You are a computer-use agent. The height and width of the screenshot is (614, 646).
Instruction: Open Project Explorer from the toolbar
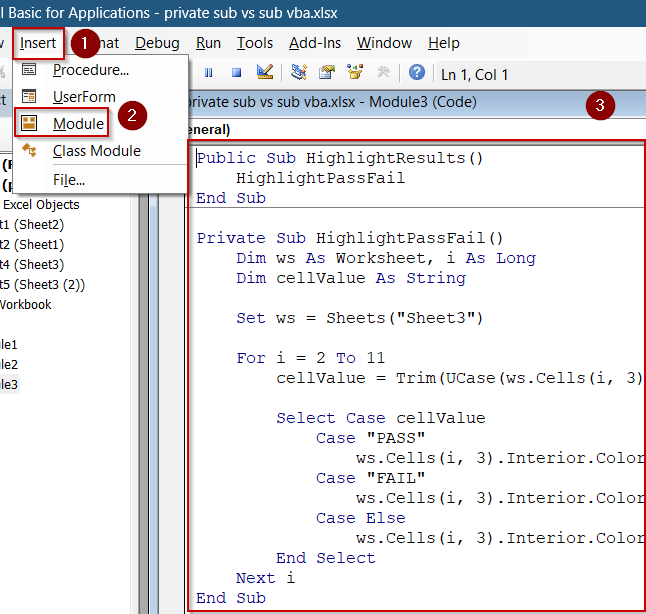[x=299, y=73]
